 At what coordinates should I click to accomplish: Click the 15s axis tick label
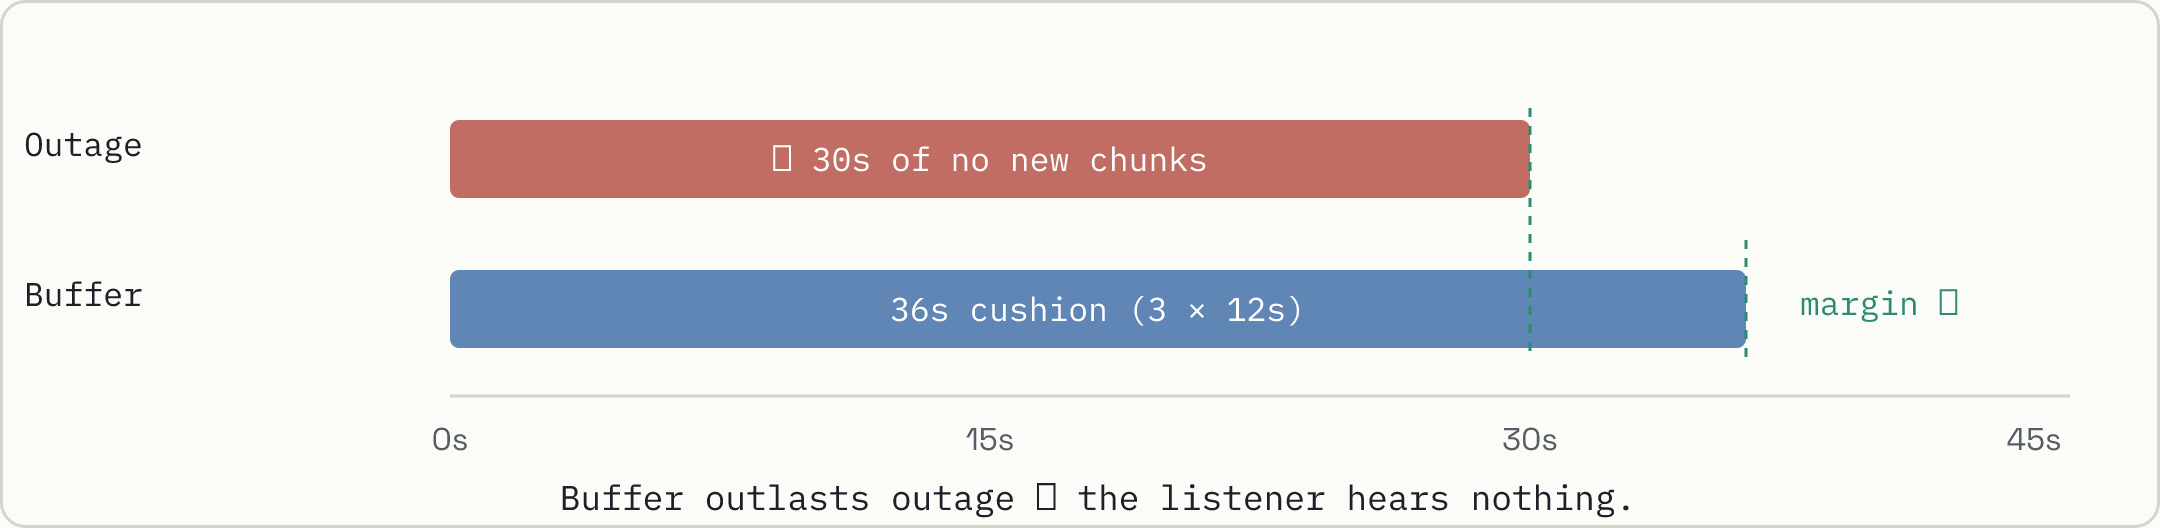pyautogui.click(x=990, y=440)
